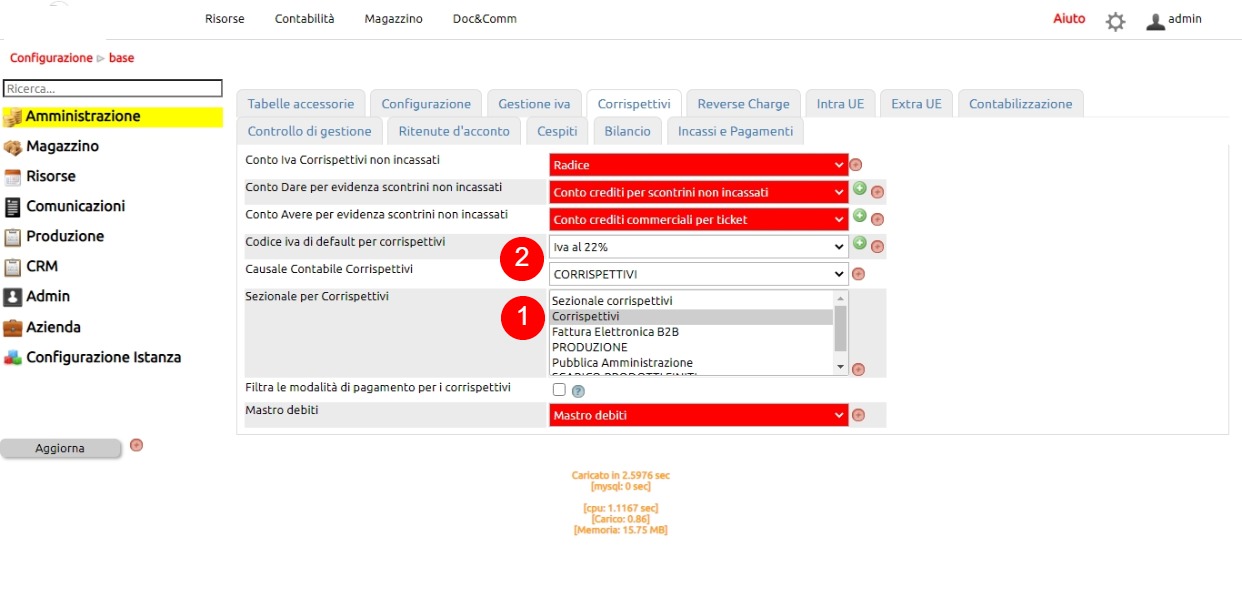Open settings via the gear icon
1242x597 pixels.
pyautogui.click(x=1115, y=21)
